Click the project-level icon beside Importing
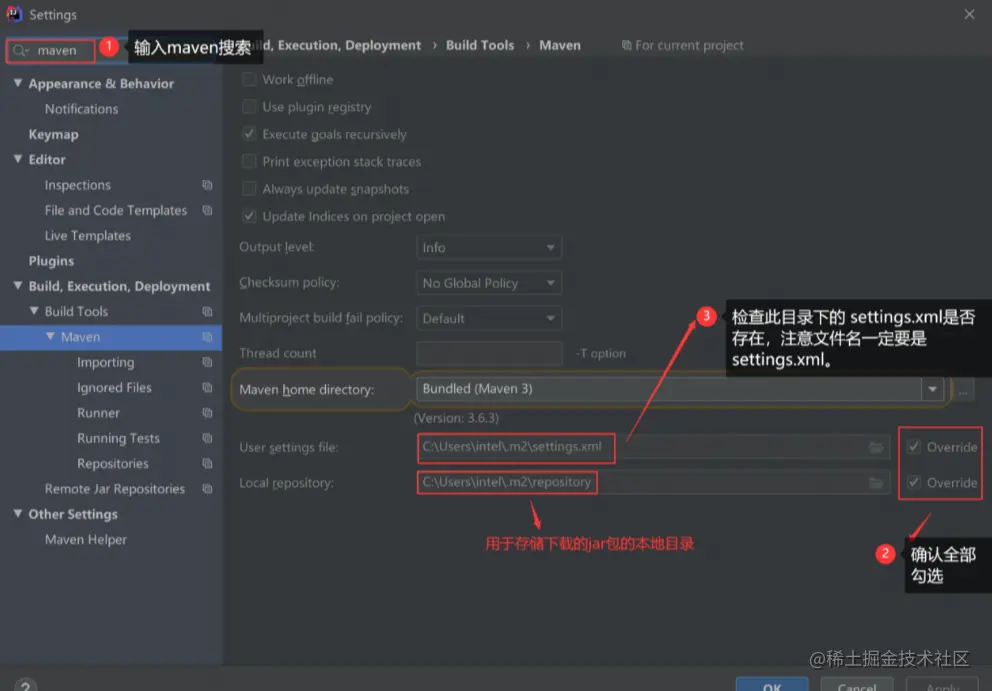 tap(207, 362)
